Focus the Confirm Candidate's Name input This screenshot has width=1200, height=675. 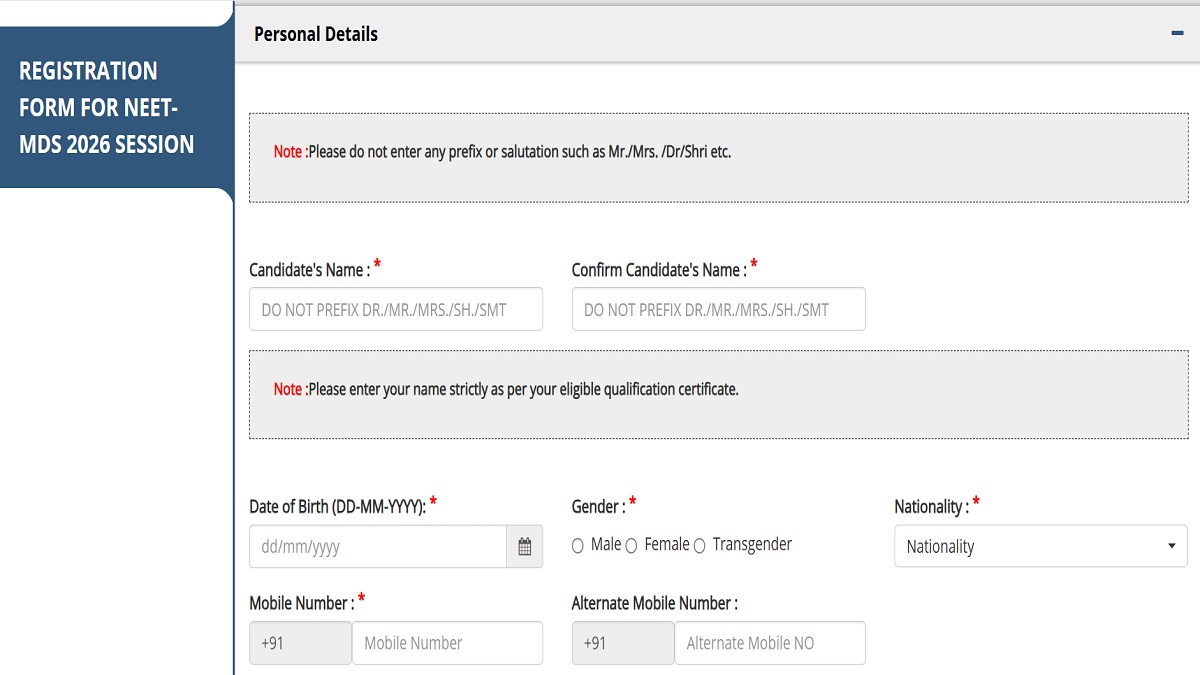tap(718, 310)
